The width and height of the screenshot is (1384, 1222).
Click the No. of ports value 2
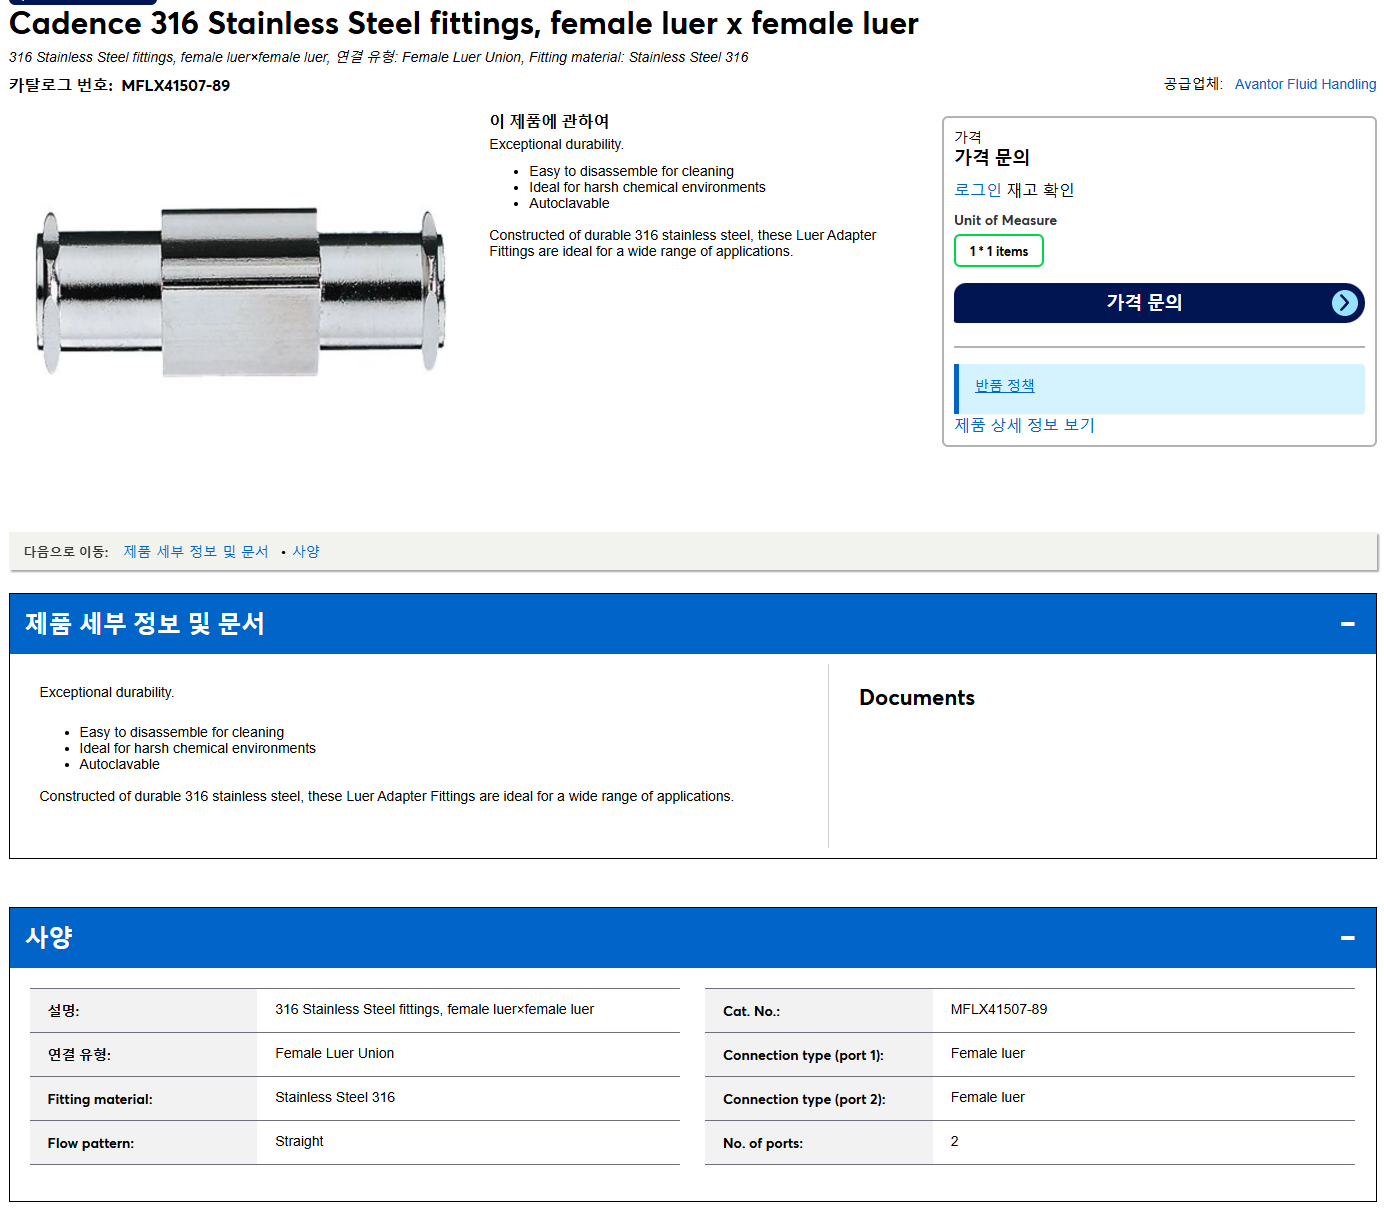[x=955, y=1142]
